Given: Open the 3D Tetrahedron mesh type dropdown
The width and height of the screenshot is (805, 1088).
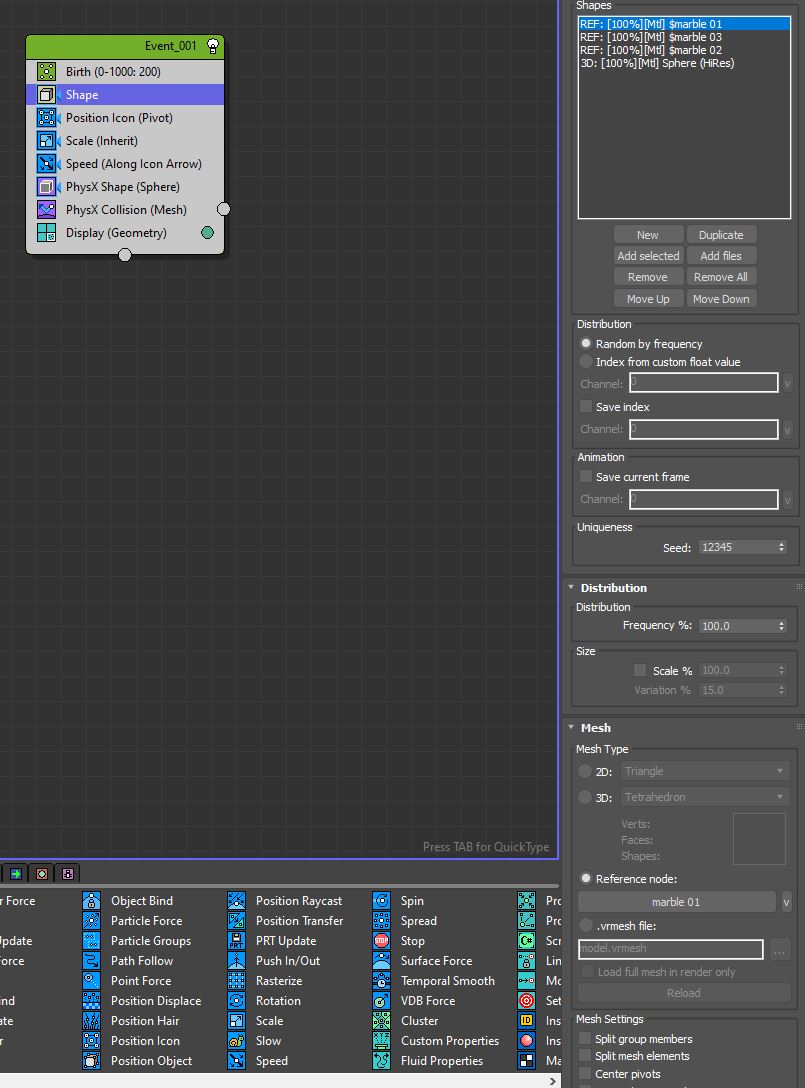Looking at the screenshot, I should click(705, 797).
